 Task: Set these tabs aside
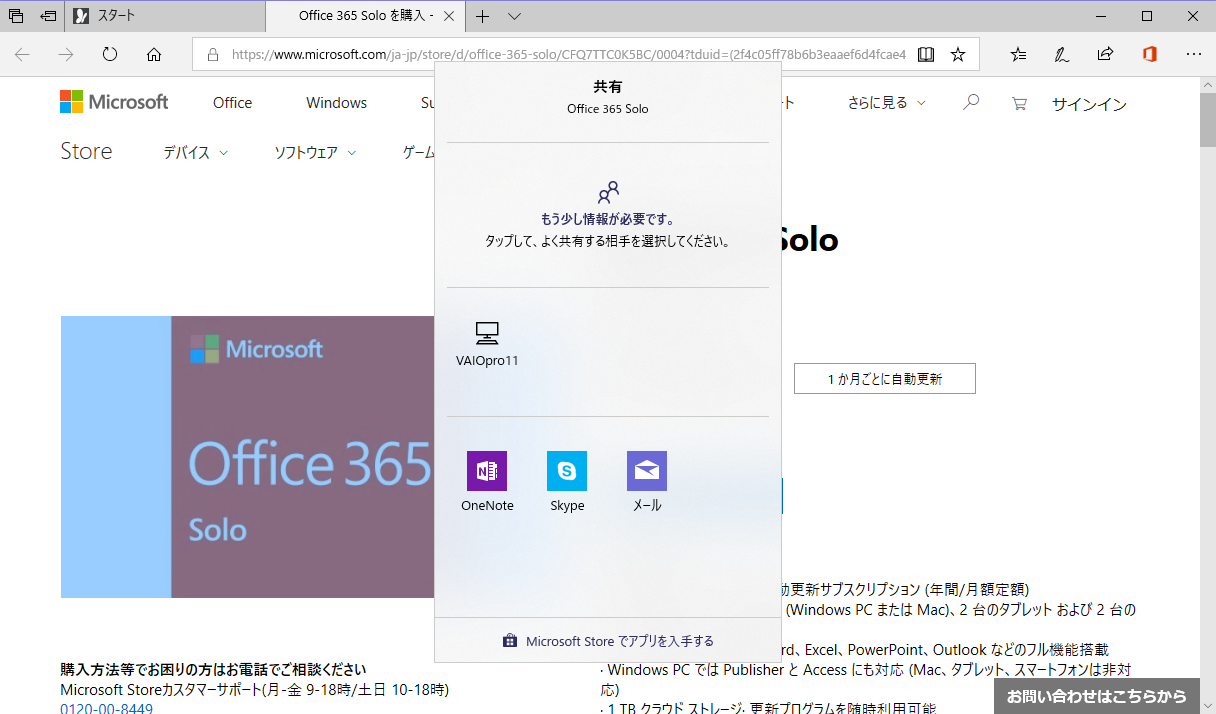point(48,16)
